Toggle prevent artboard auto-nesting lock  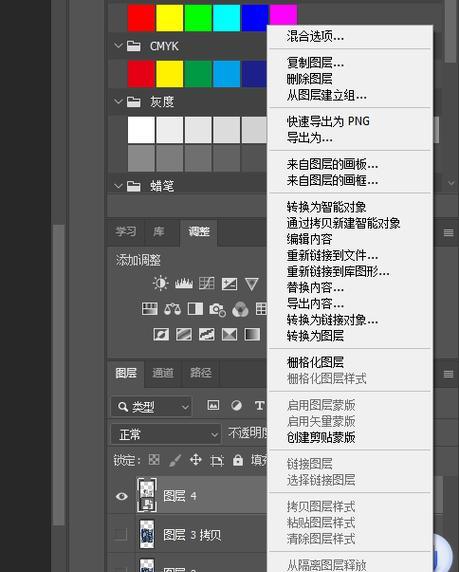tap(217, 461)
